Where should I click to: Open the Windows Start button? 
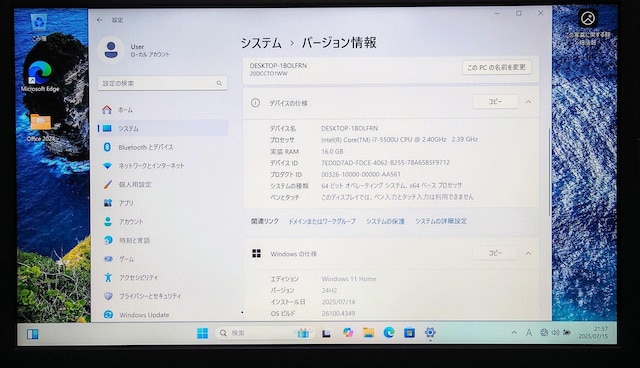(202, 333)
